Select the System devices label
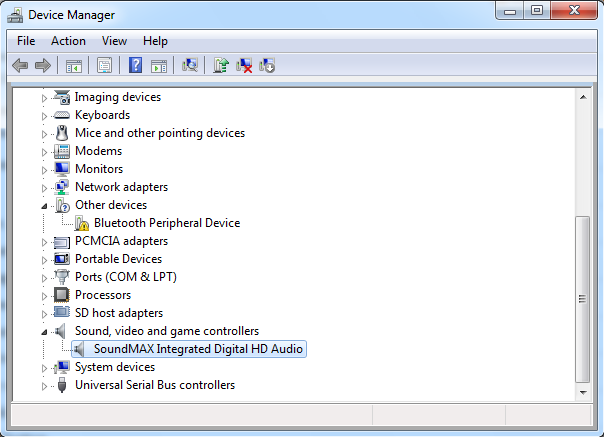 115,367
